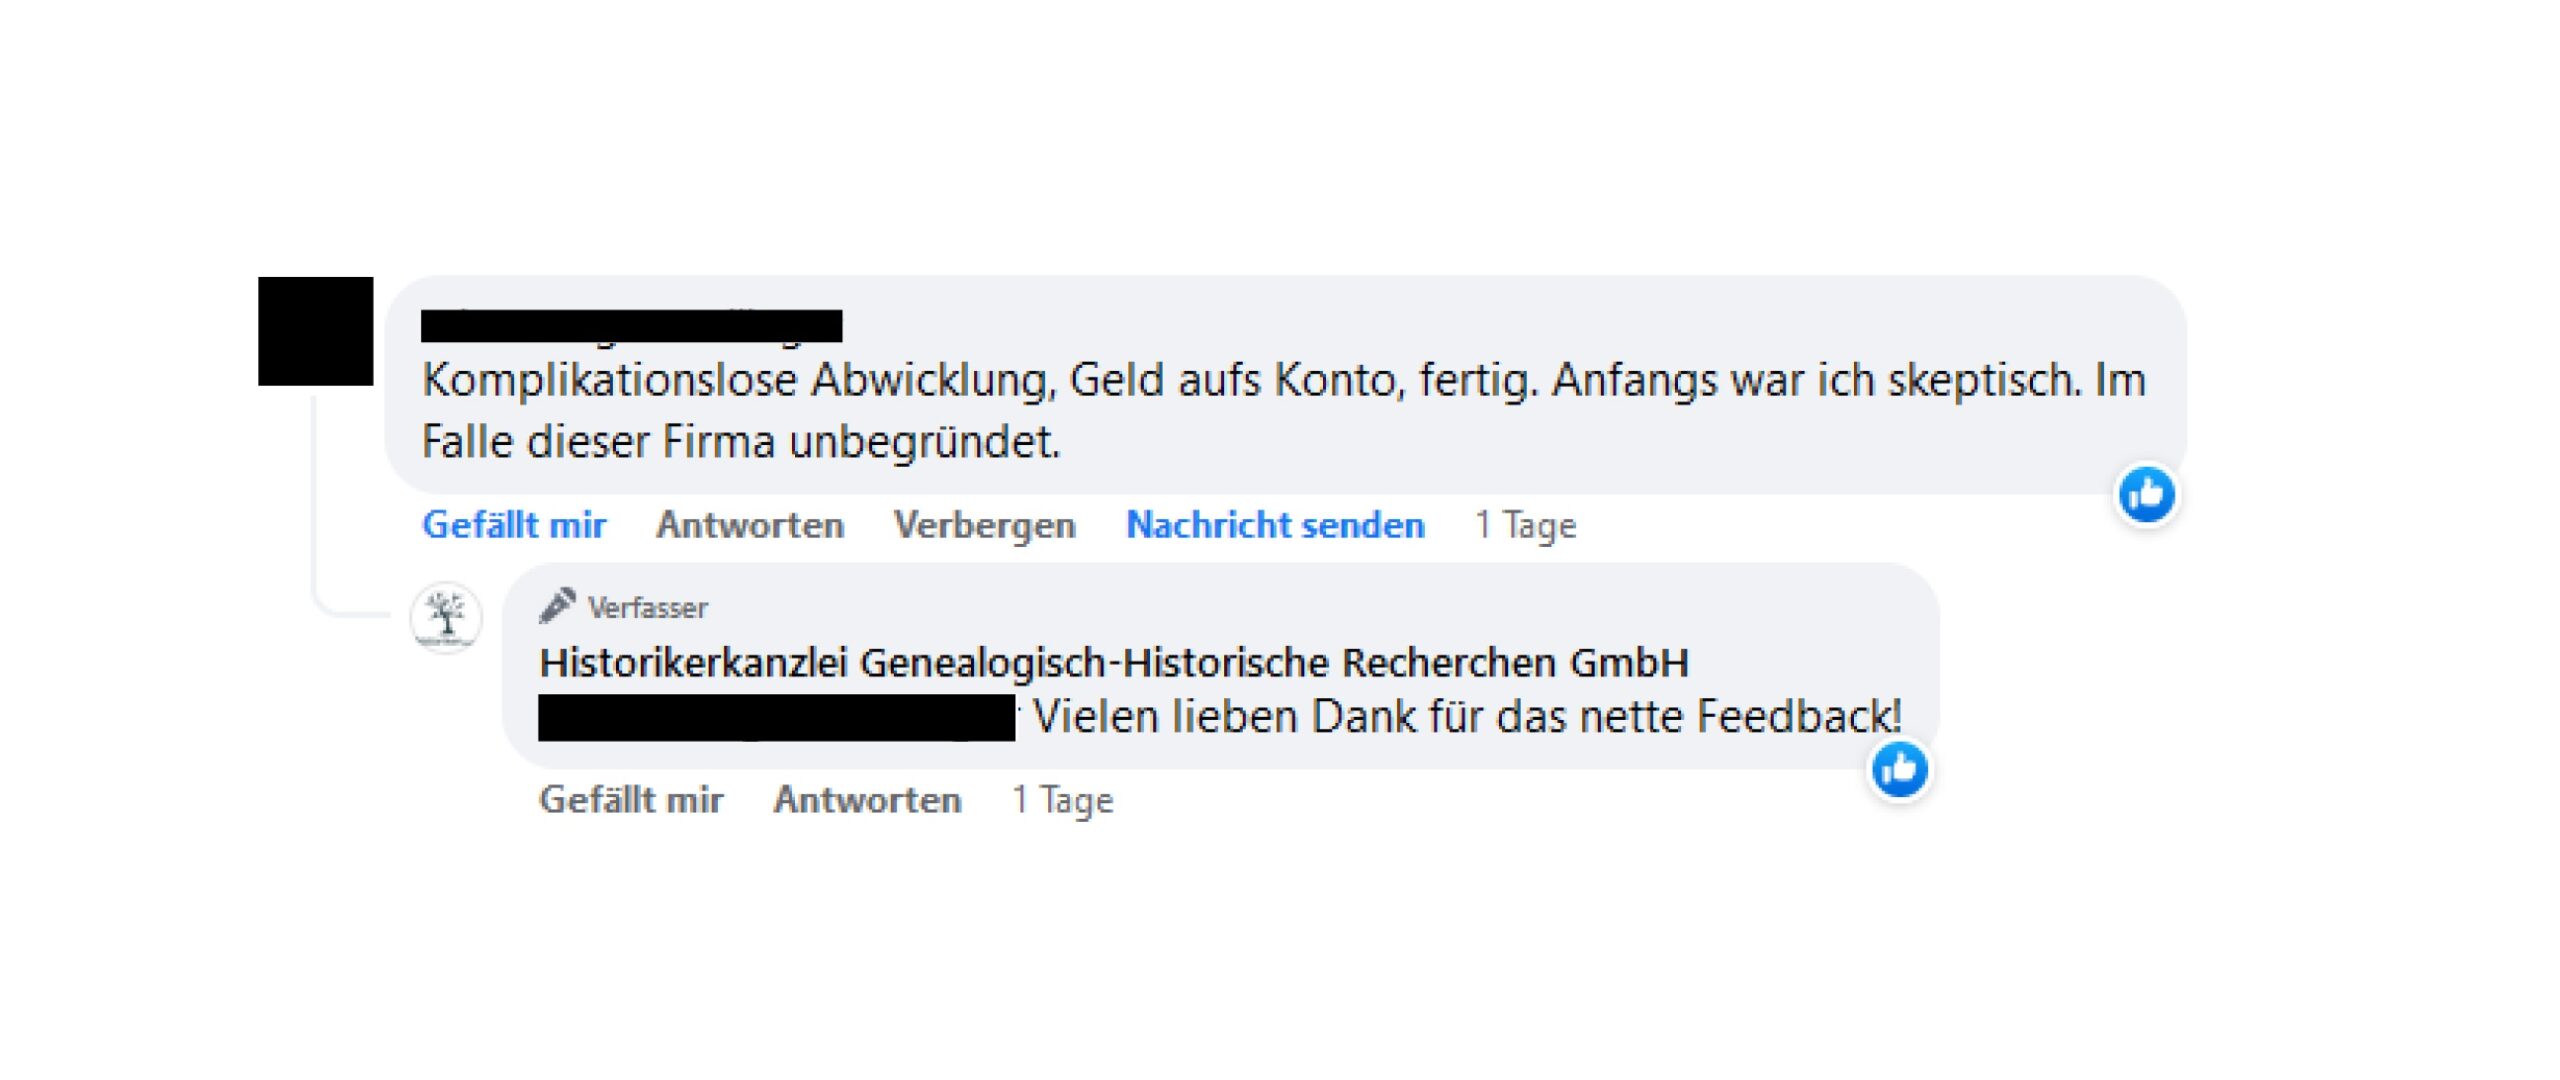Viewport: 2560px width, 1080px height.
Task: Click the redacted mention in the reply
Action: pos(776,717)
